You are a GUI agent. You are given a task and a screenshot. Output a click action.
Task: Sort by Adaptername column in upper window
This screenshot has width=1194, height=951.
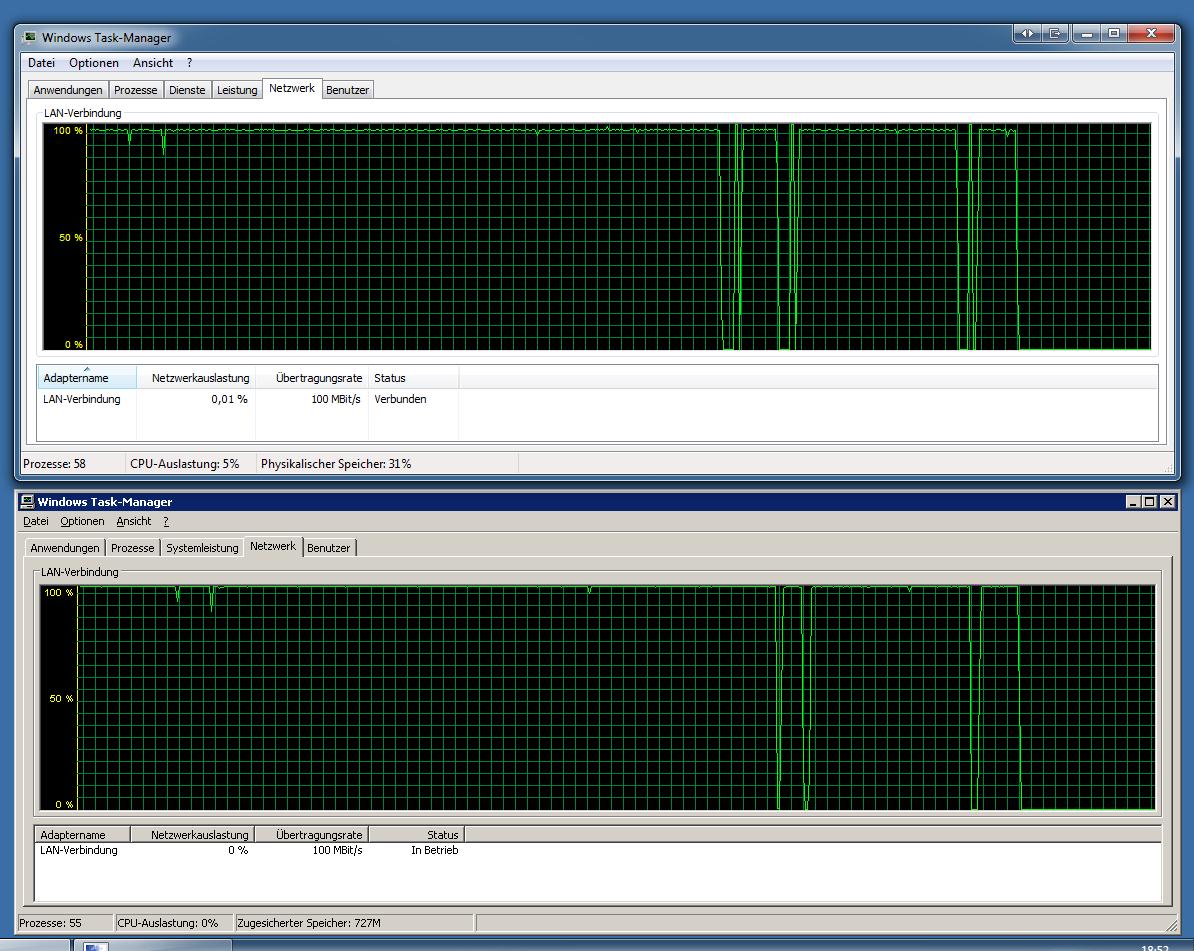(87, 378)
